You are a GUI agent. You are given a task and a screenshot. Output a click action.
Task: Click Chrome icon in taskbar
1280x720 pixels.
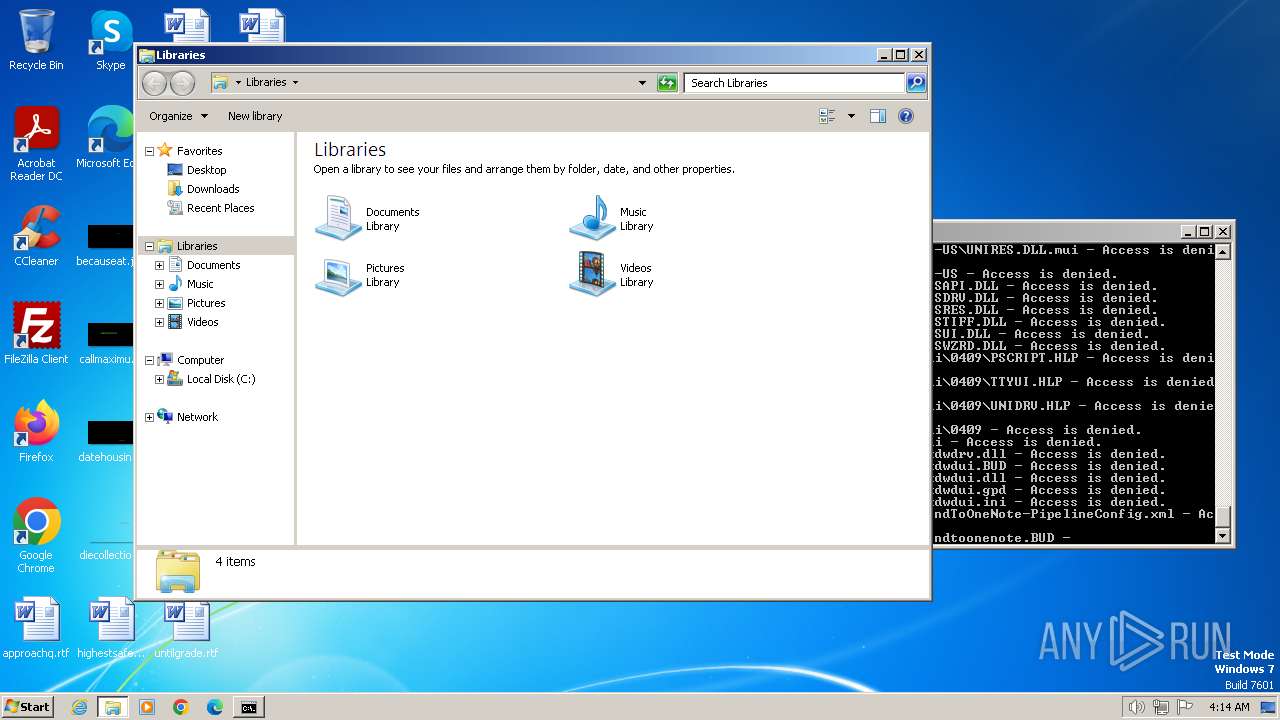[x=181, y=707]
